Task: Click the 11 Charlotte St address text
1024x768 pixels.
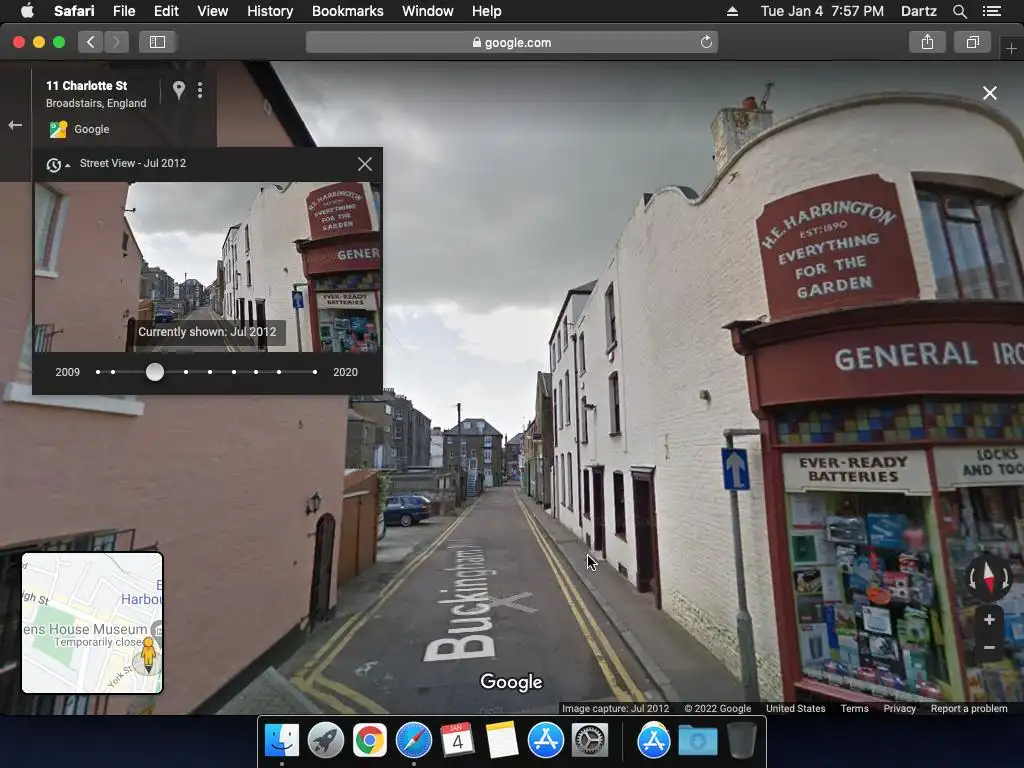Action: [86, 86]
